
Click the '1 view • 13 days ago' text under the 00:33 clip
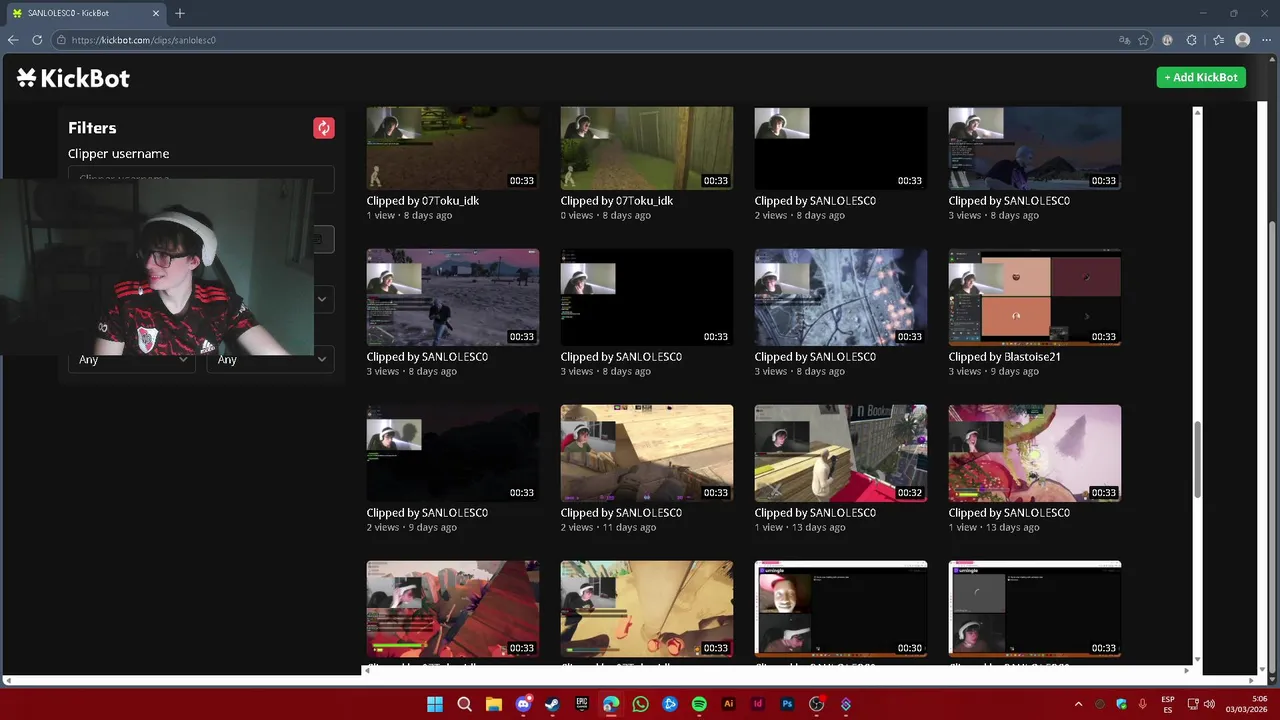pos(994,528)
